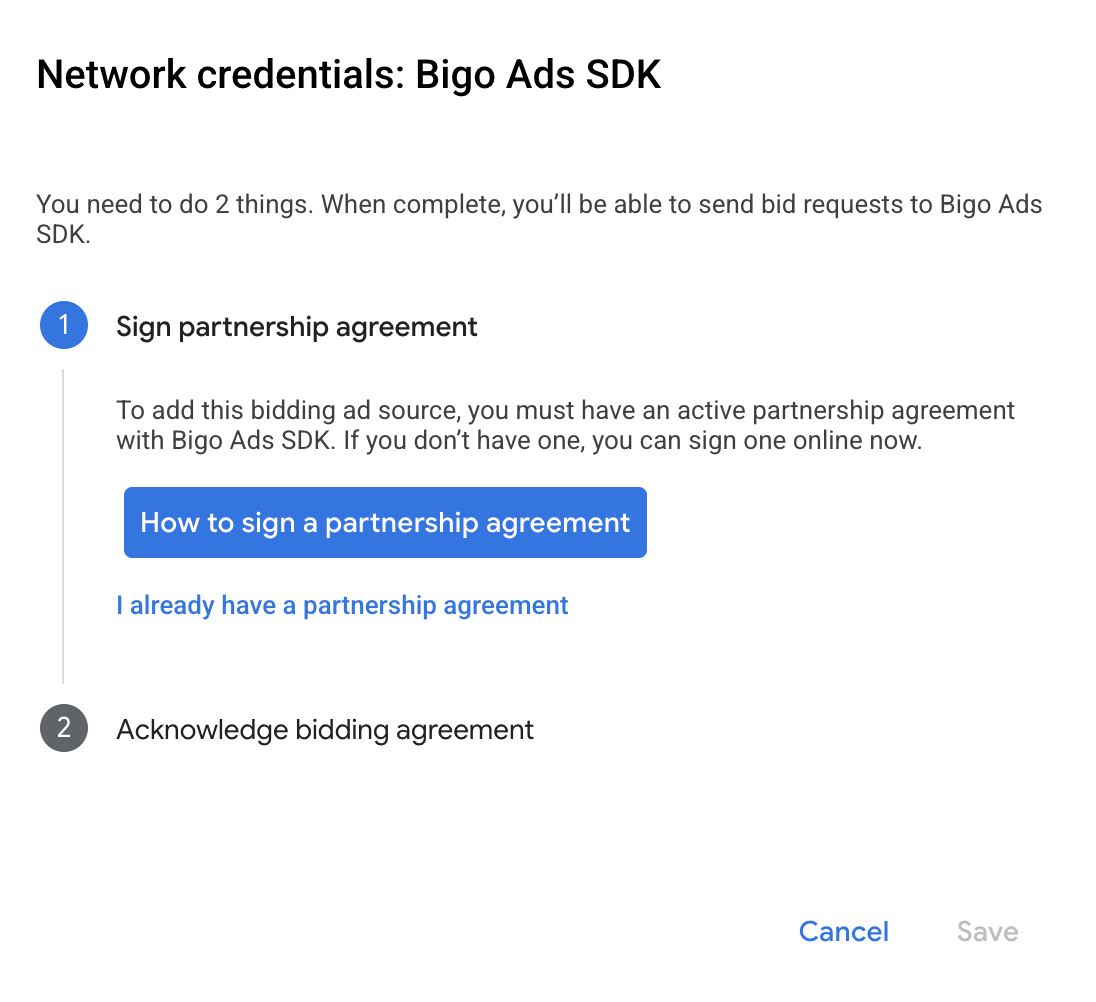The image size is (1096, 1002).
Task: Jump to step 2 via its number badge
Action: tap(64, 728)
